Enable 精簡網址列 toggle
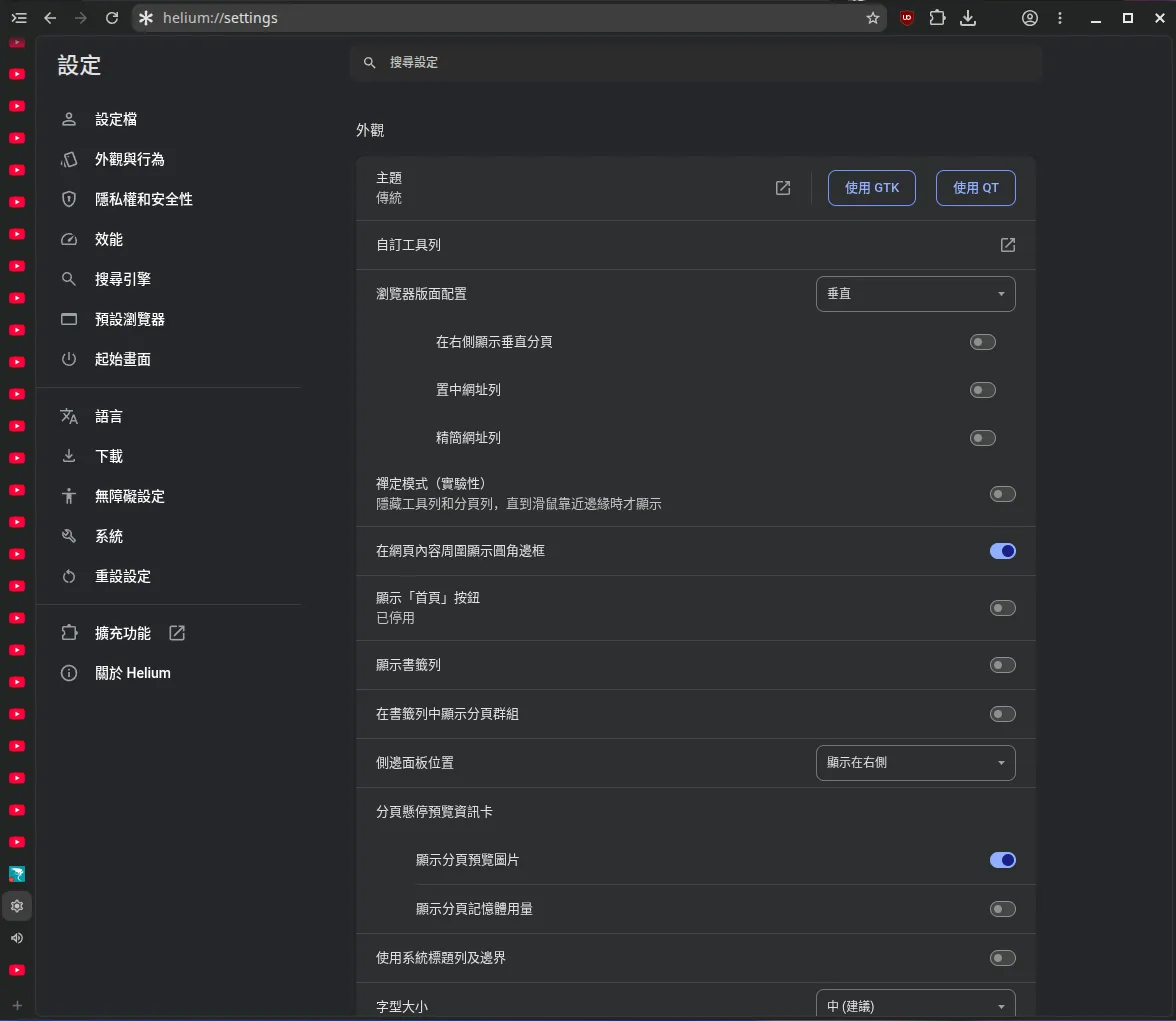This screenshot has width=1176, height=1021. pos(982,438)
